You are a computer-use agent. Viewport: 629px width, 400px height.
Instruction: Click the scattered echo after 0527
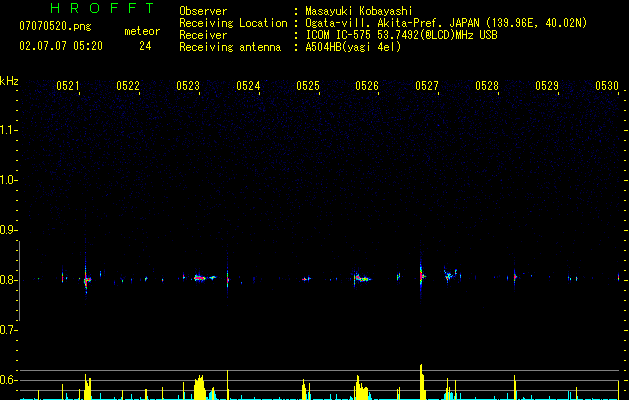pyautogui.click(x=450, y=274)
